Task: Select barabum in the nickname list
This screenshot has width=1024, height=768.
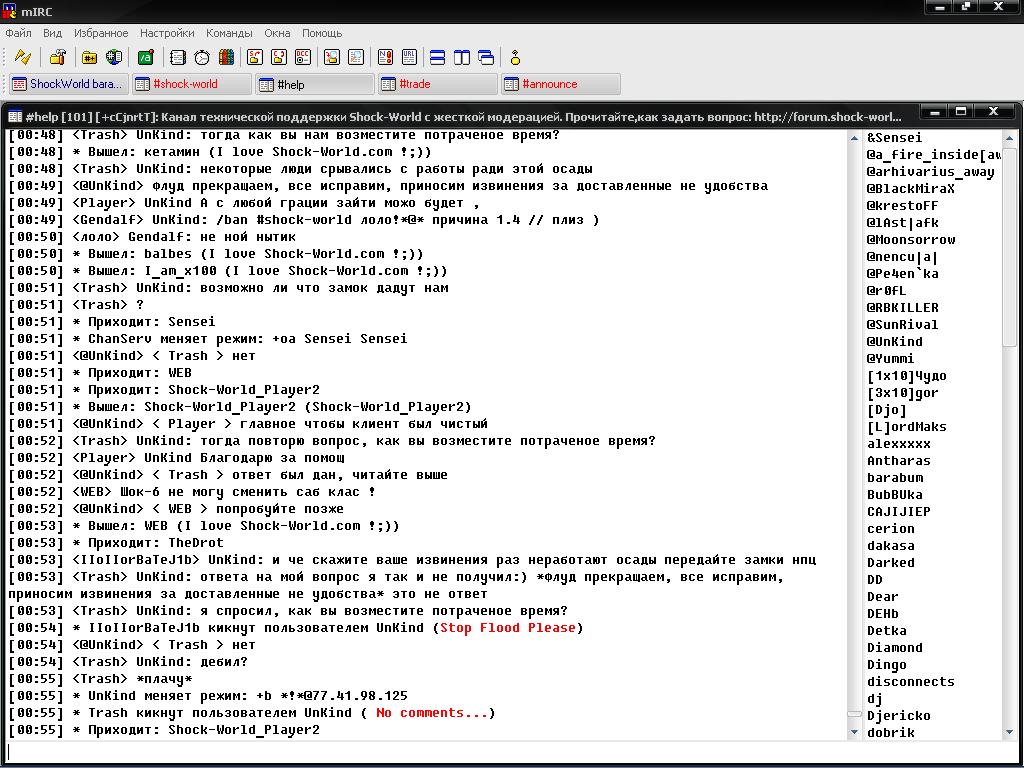Action: click(x=895, y=477)
